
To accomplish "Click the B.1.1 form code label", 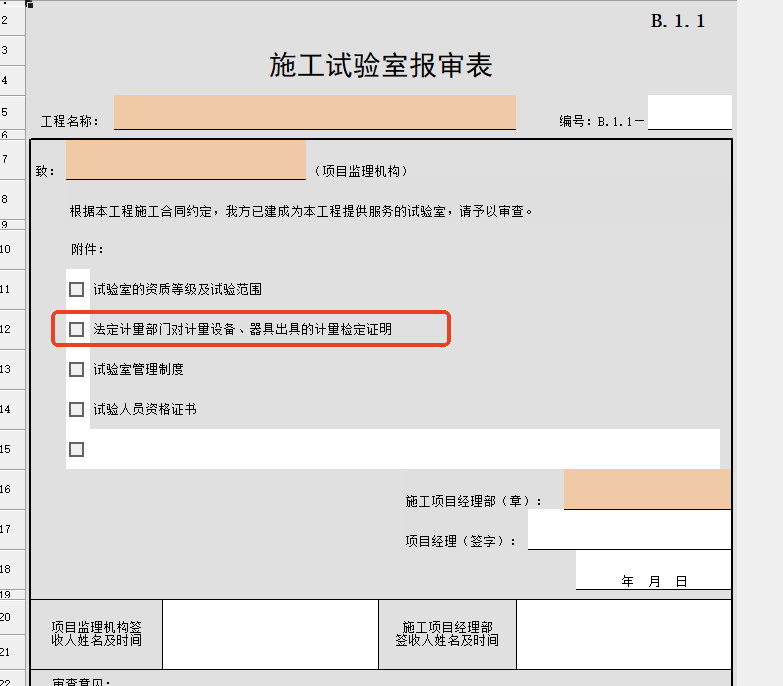I will coord(678,21).
